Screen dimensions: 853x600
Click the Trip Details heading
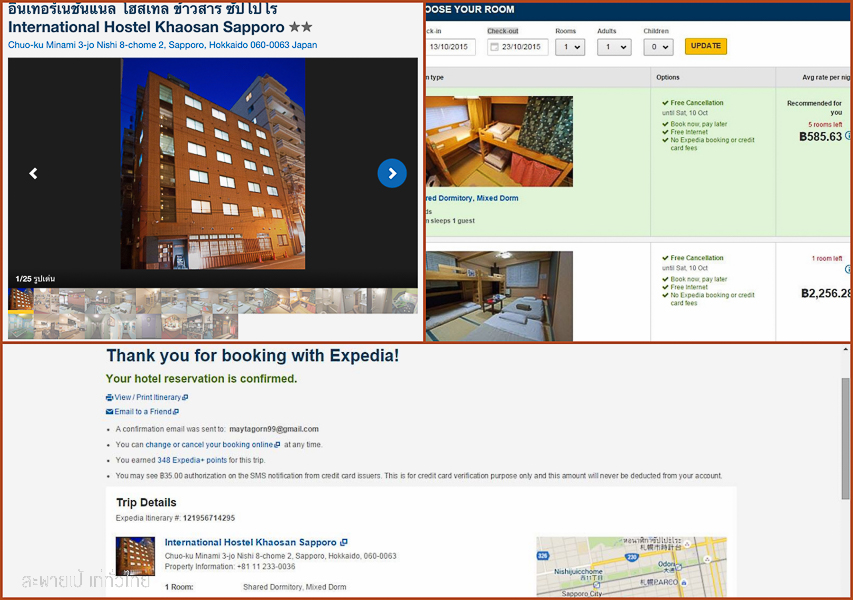point(146,503)
